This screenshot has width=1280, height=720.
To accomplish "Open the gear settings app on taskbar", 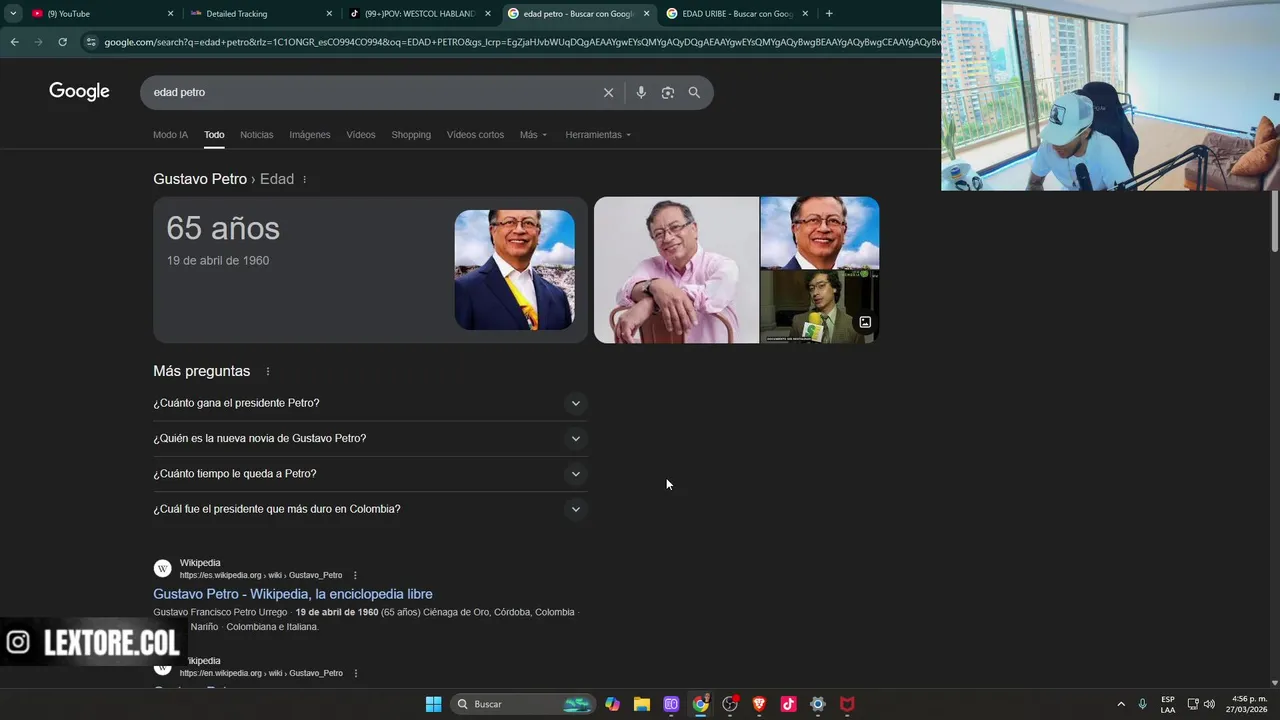I will [x=818, y=704].
